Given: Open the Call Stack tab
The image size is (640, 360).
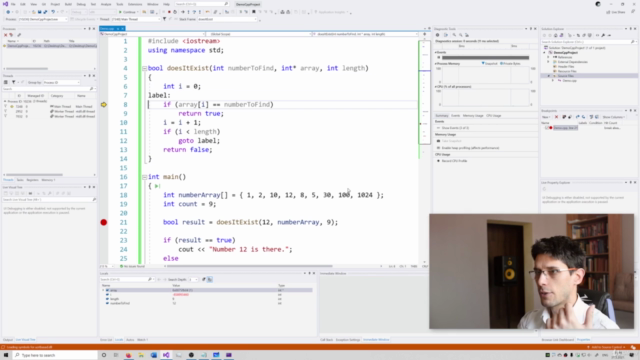Looking at the screenshot, I should [326, 340].
